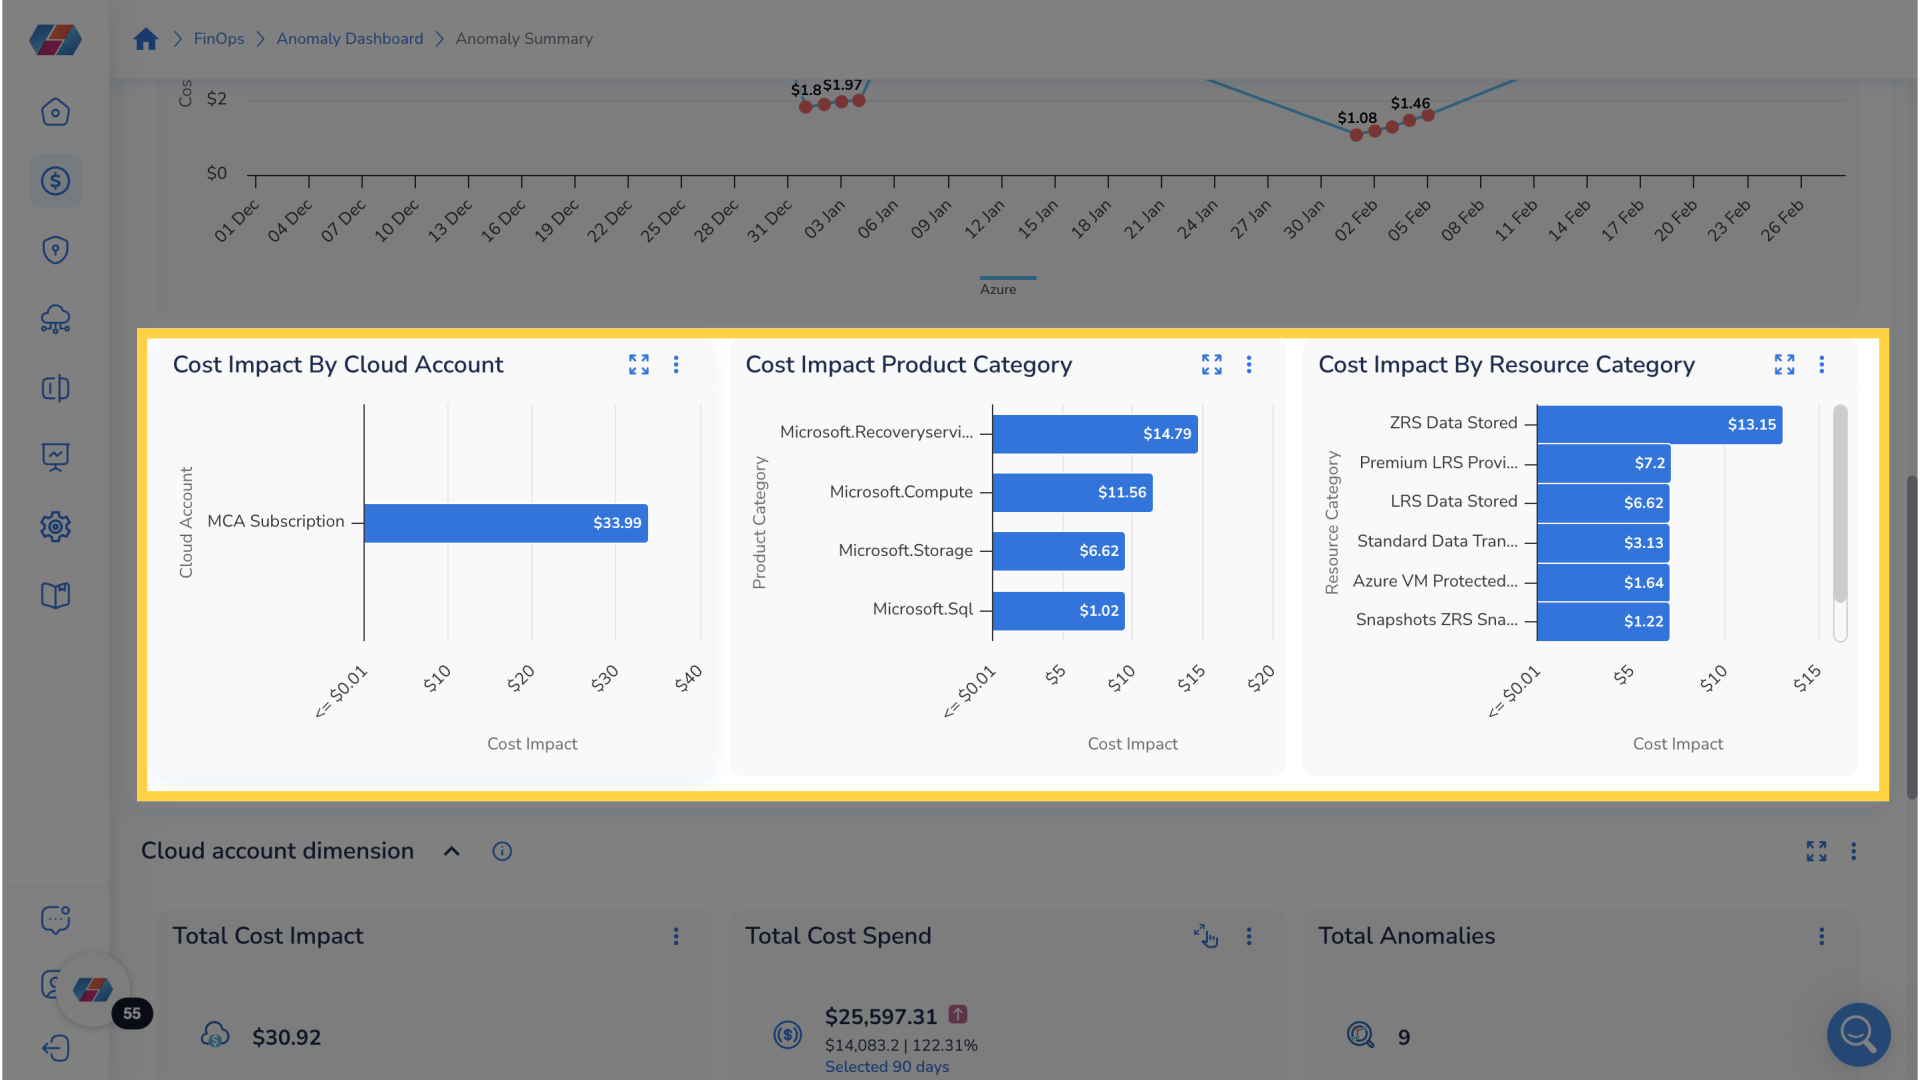
Task: Expand Cost Impact Product Category chart to fullscreen
Action: tap(1211, 365)
